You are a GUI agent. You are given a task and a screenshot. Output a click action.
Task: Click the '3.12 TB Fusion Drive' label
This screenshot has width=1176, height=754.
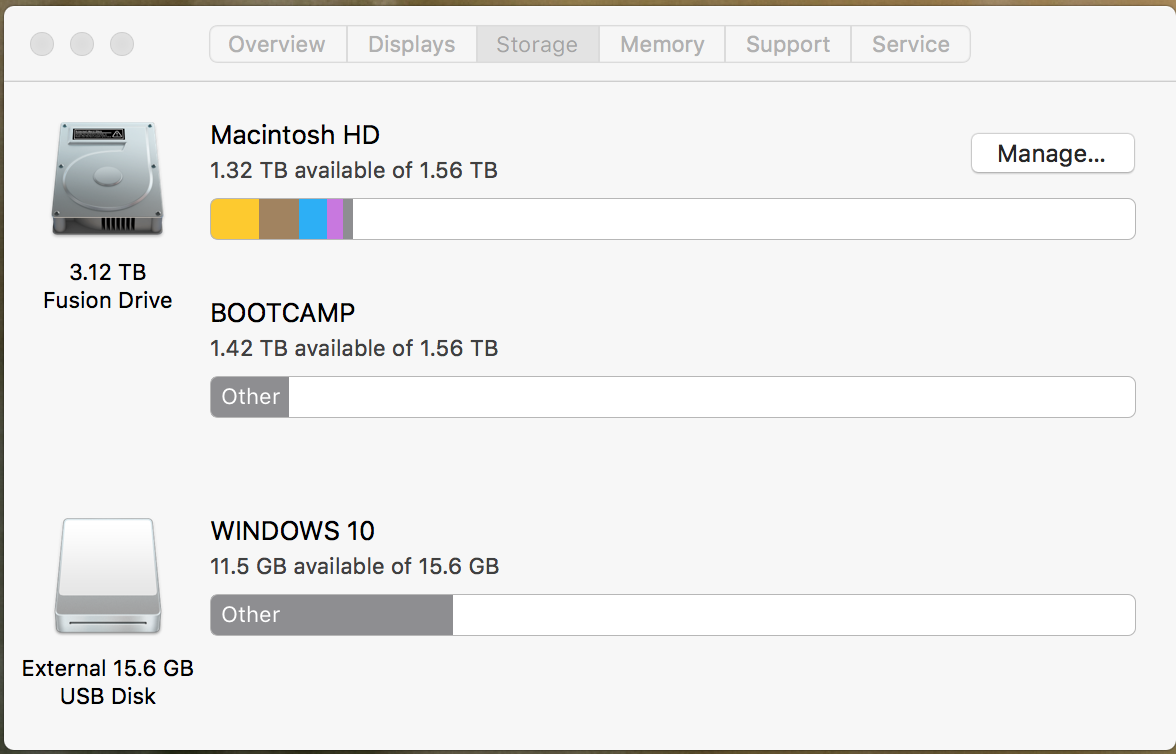tap(107, 286)
